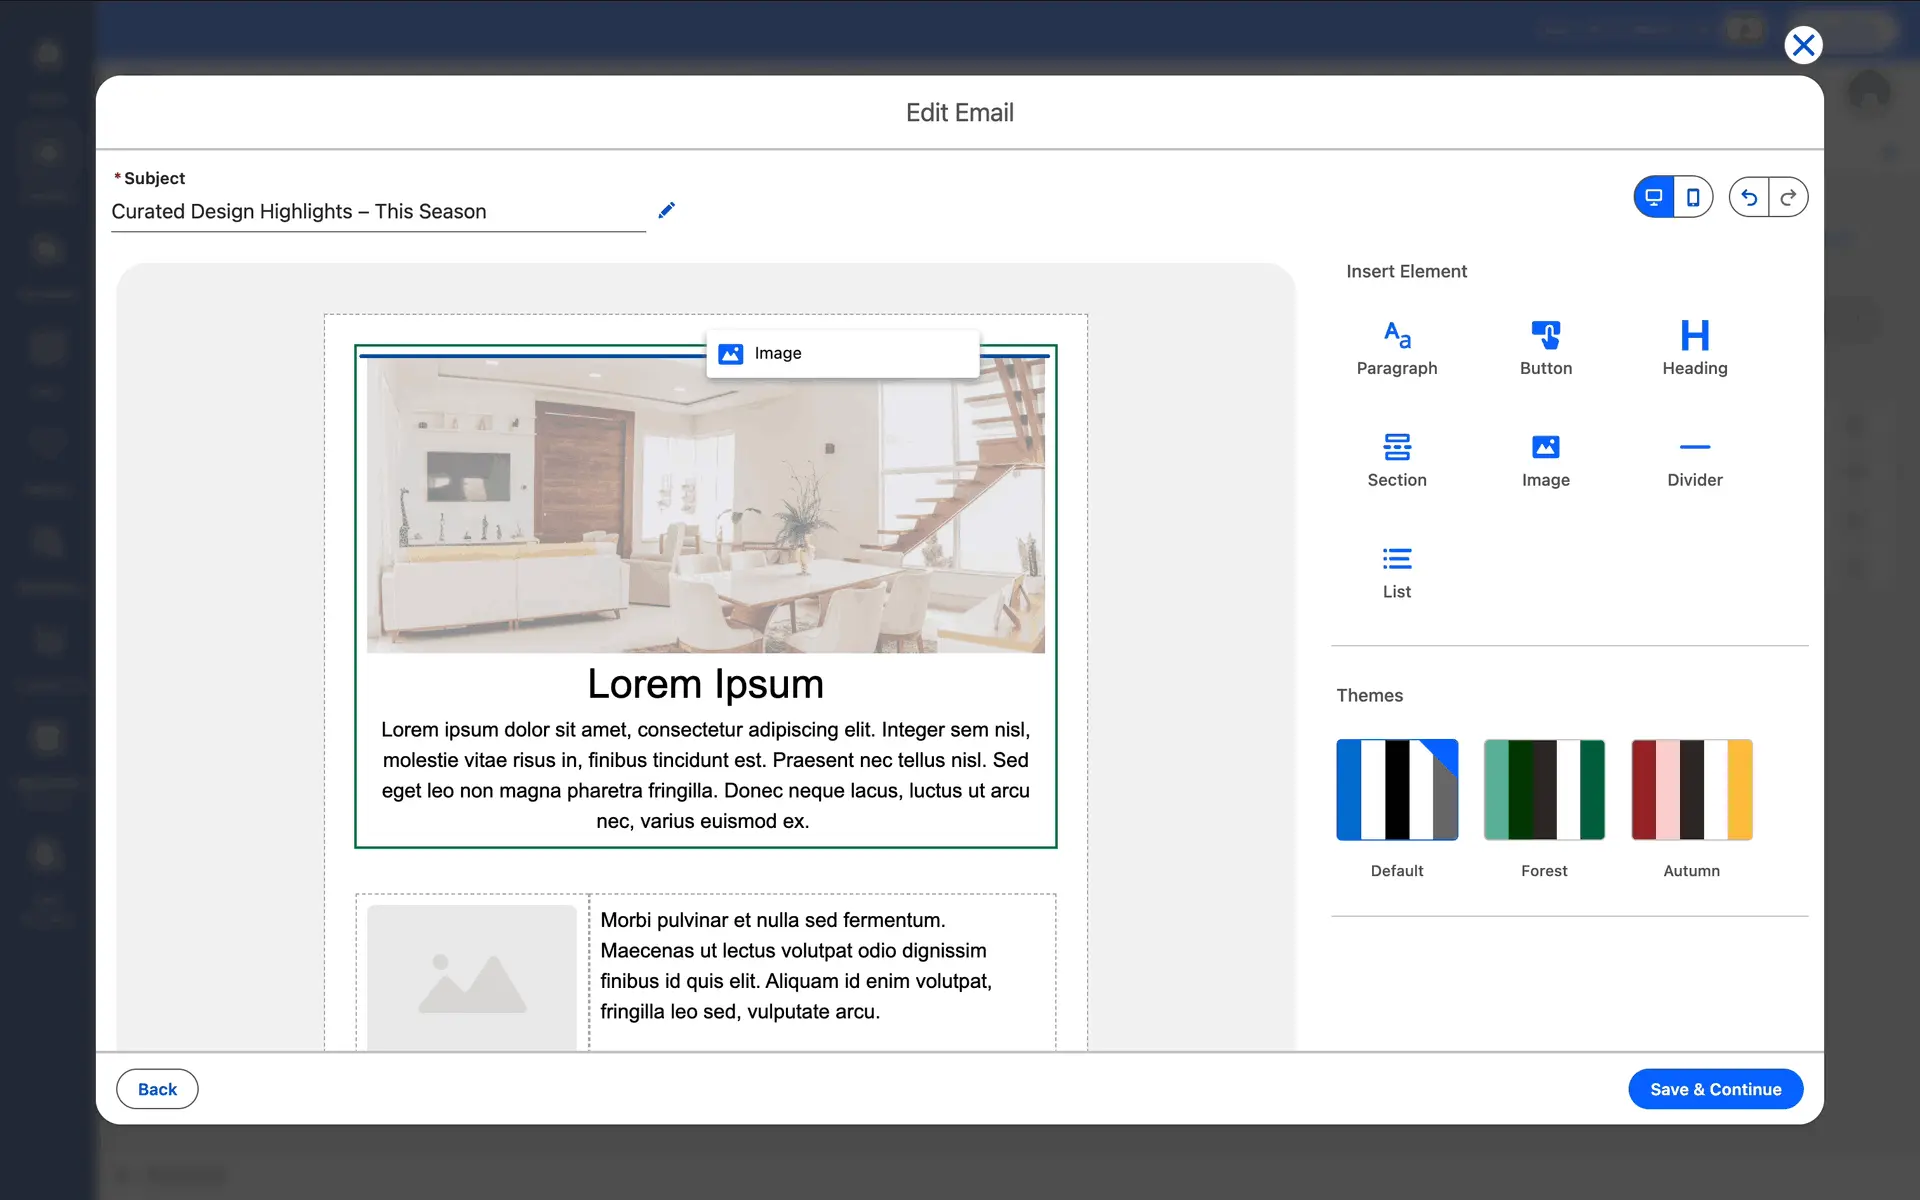Image resolution: width=1920 pixels, height=1200 pixels.
Task: Click the Back button
Action: [x=157, y=1089]
